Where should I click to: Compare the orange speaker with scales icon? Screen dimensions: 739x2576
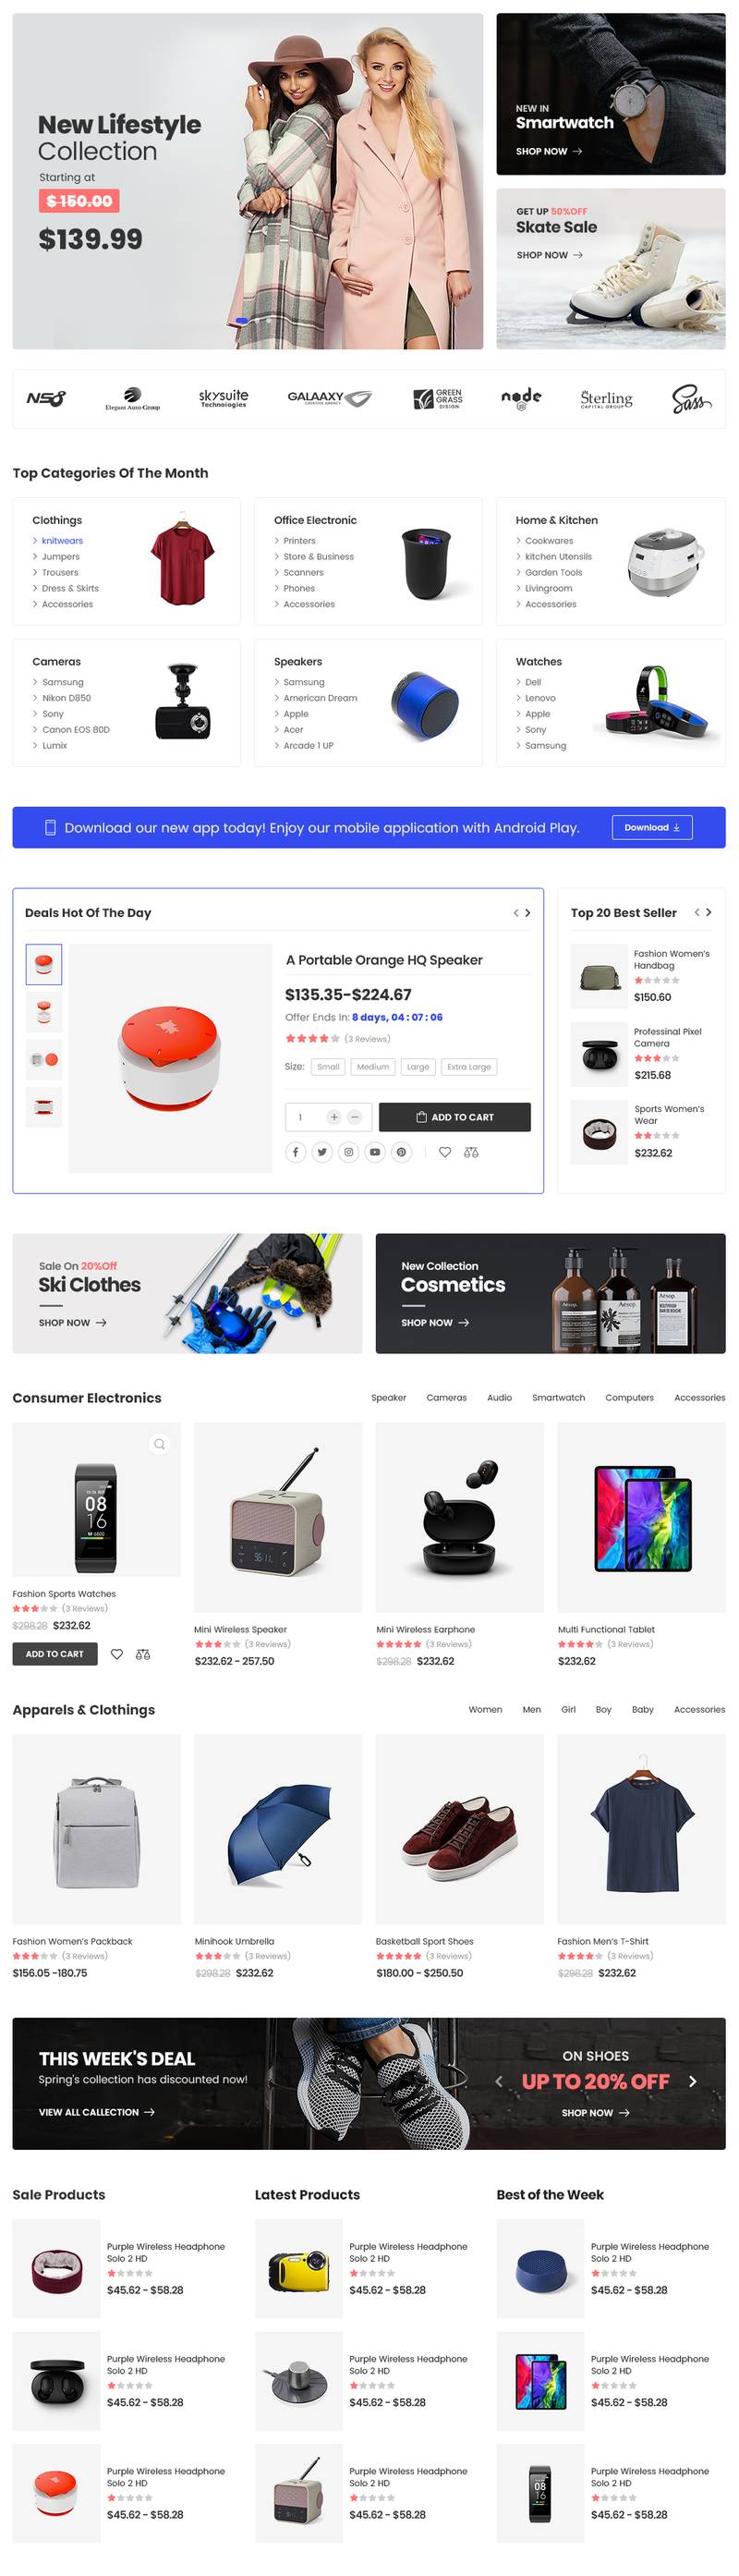click(471, 1152)
